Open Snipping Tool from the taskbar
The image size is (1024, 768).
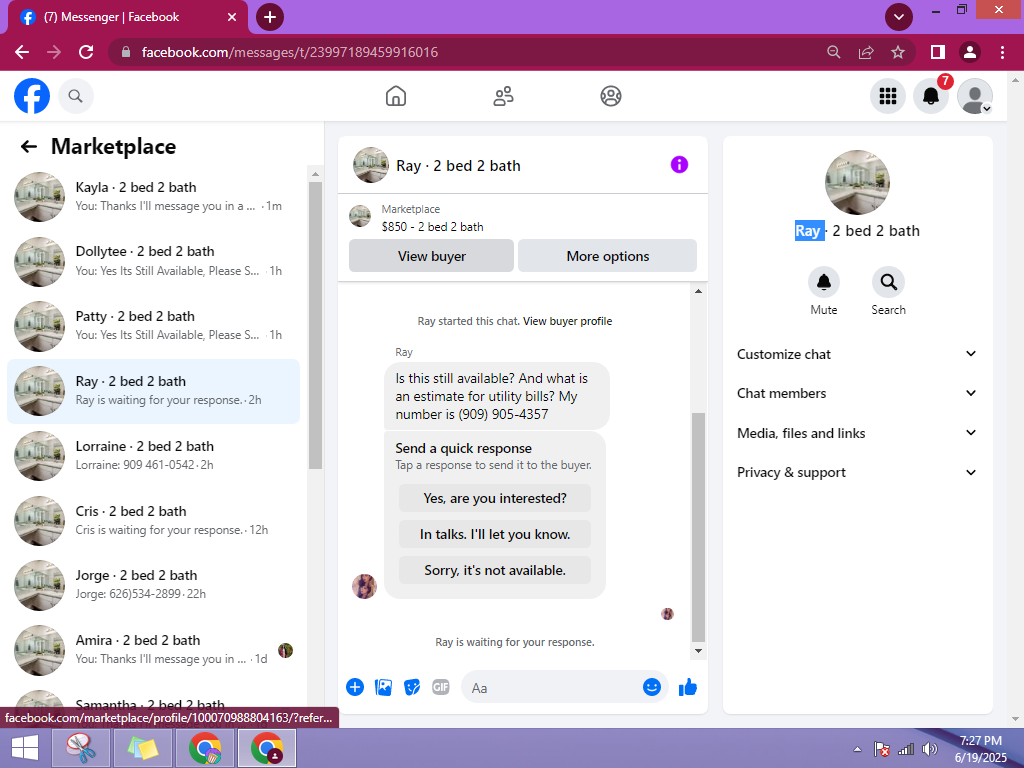pos(80,748)
